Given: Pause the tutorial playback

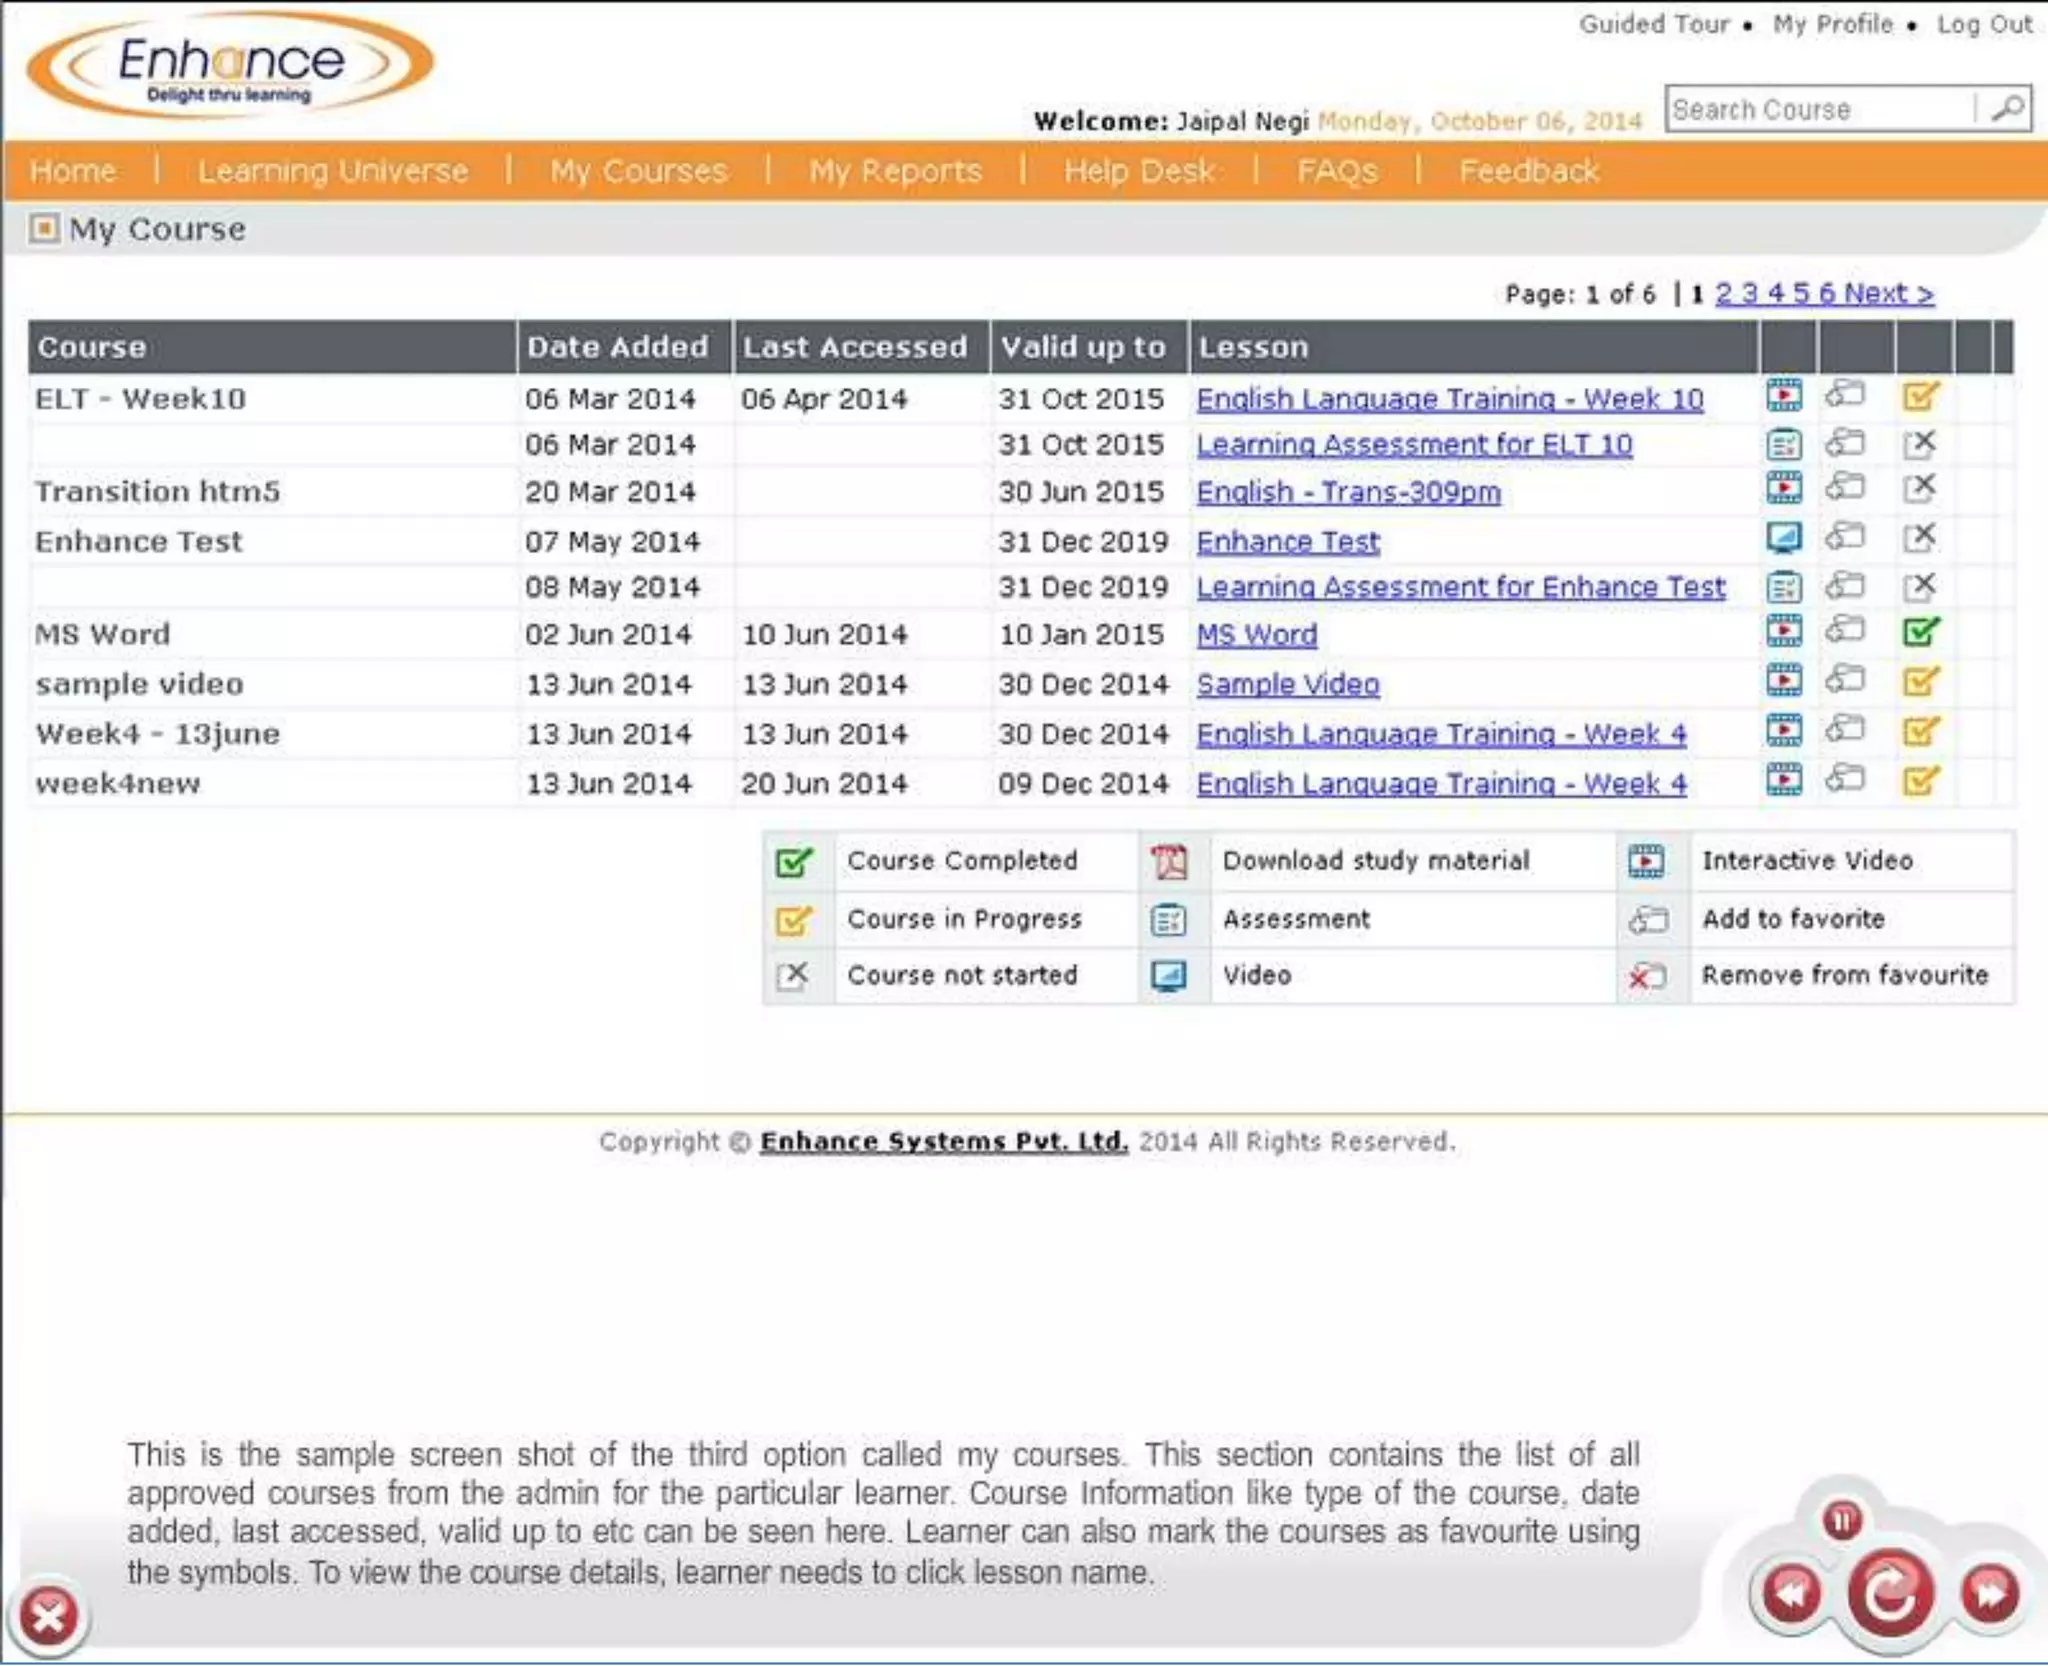Looking at the screenshot, I should [x=1842, y=1521].
